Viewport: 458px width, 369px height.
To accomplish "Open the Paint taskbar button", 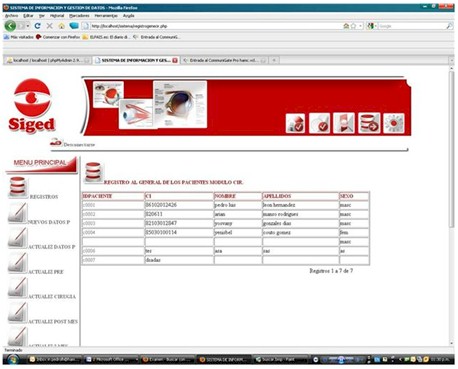I will point(282,360).
